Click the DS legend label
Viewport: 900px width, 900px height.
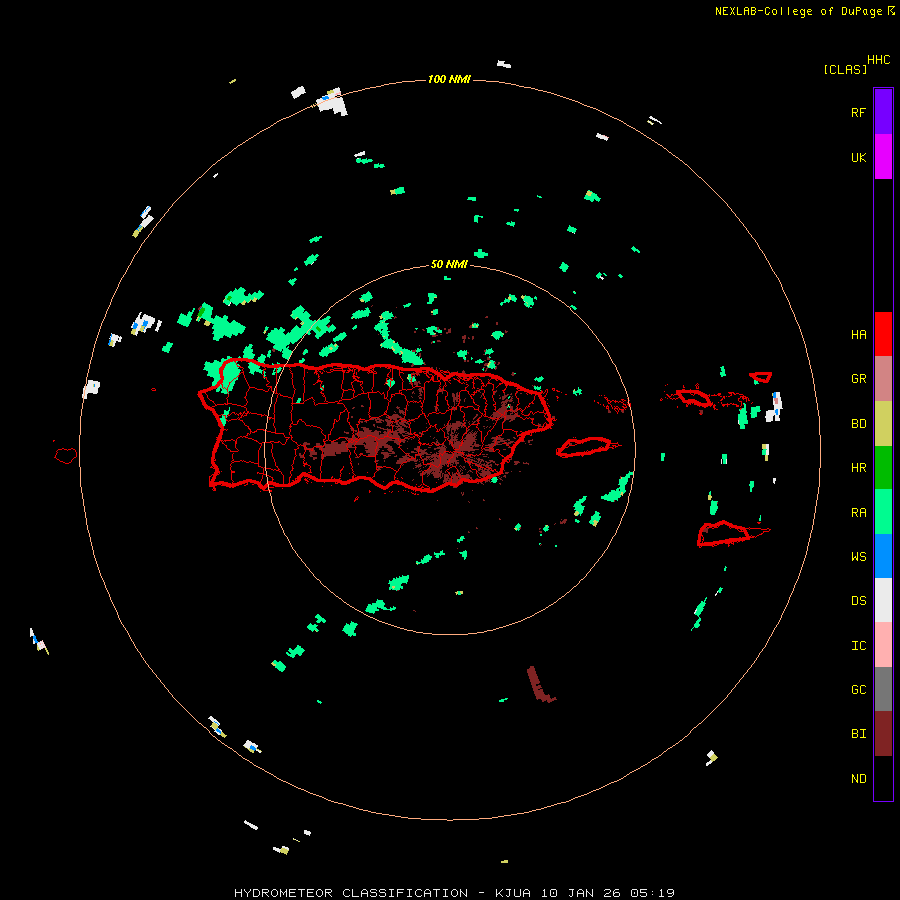click(x=858, y=601)
